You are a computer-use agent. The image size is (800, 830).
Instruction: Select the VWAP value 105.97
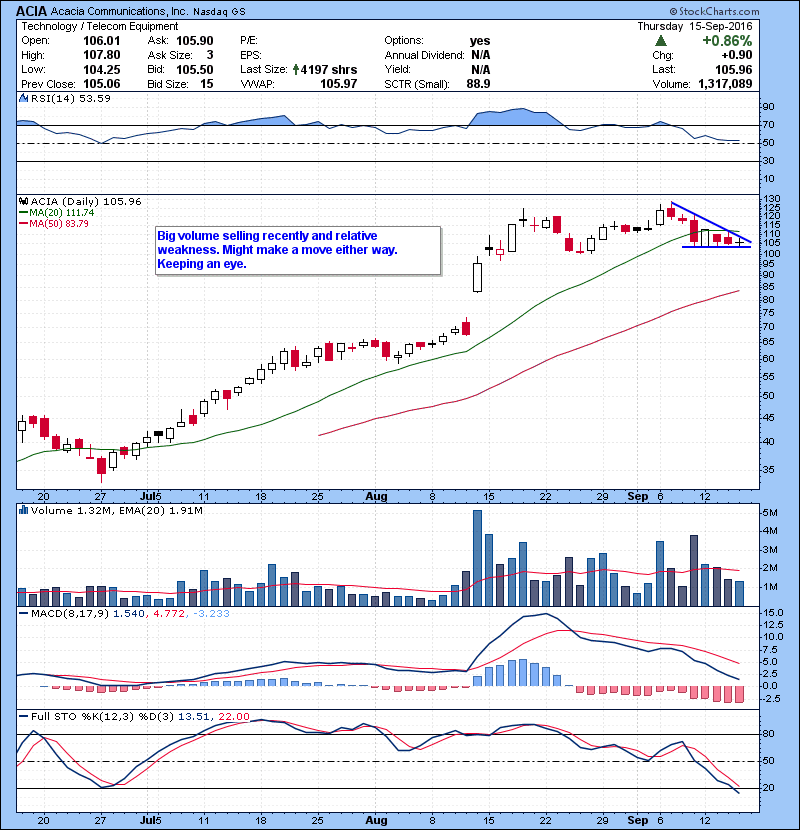(x=339, y=84)
